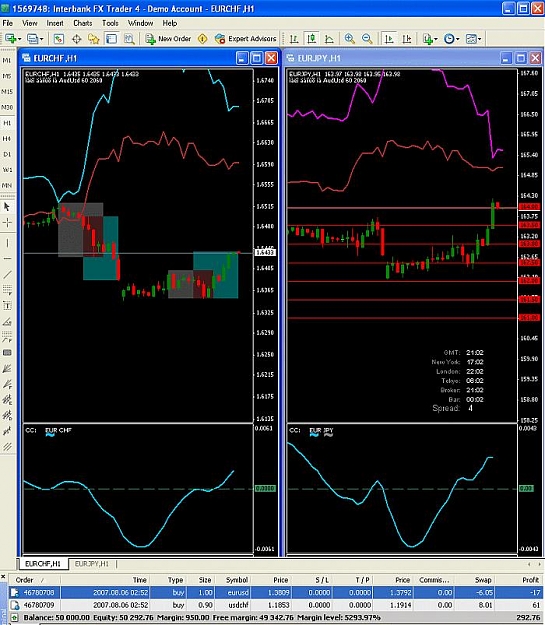Select the Crosshair tool

(x=7, y=222)
